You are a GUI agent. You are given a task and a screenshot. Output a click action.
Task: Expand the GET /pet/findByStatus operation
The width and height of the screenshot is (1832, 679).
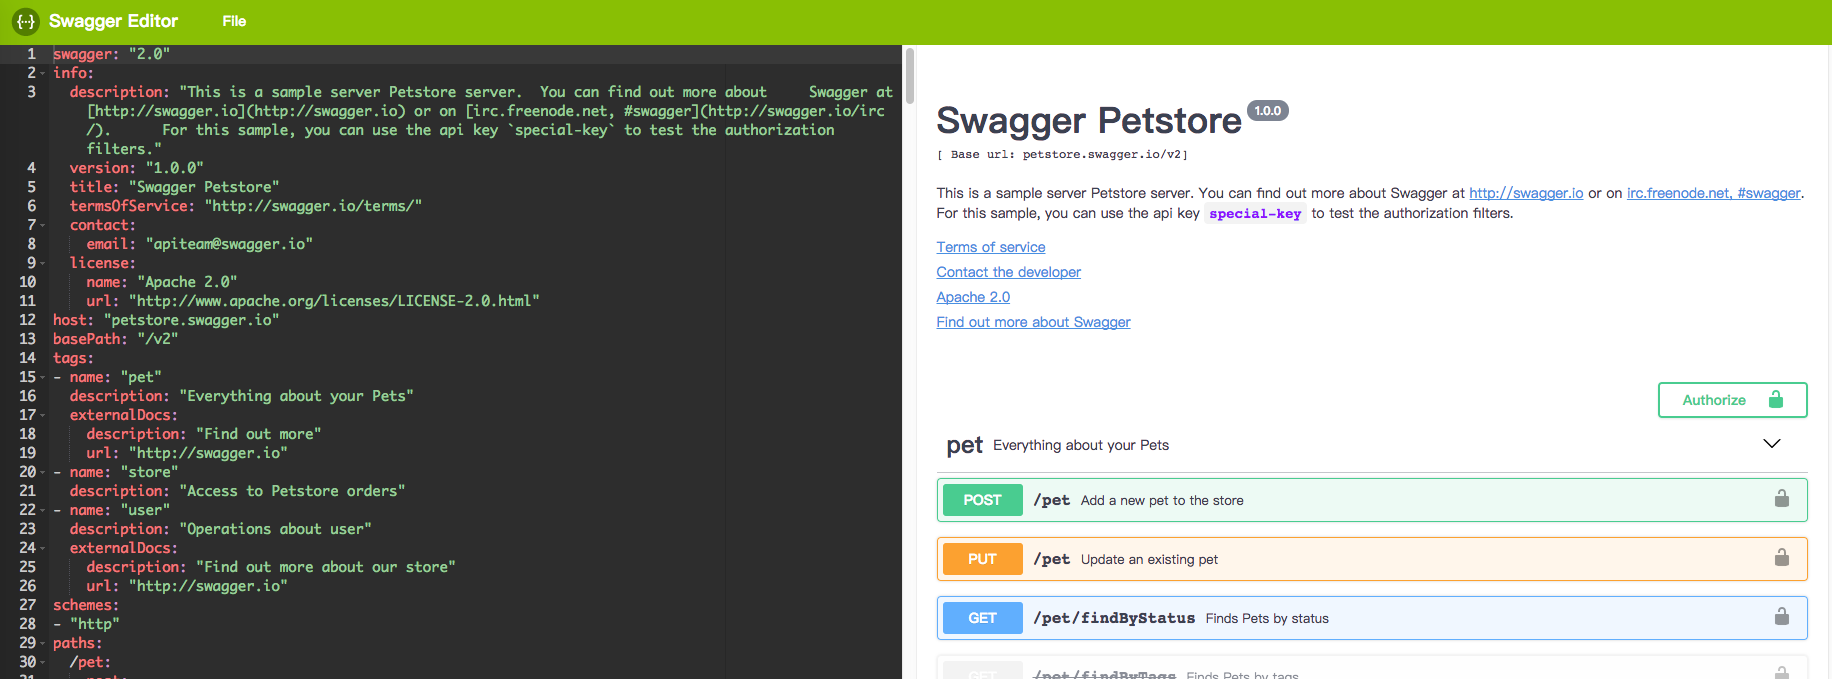(1372, 618)
